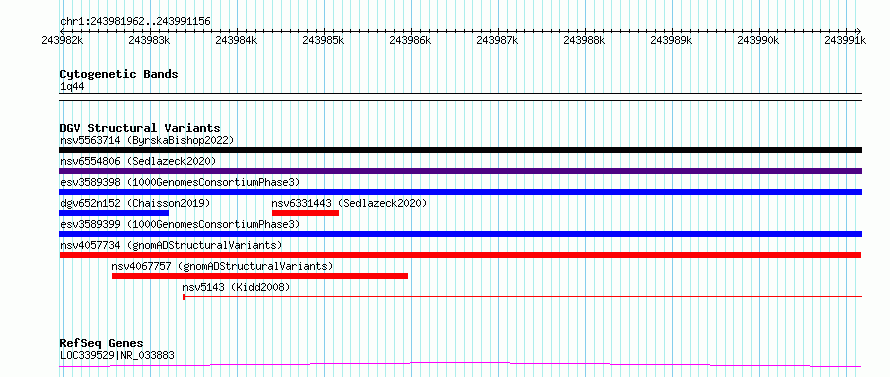Click the red nsv6331443 variant bar
The image size is (890, 377).
[x=305, y=213]
